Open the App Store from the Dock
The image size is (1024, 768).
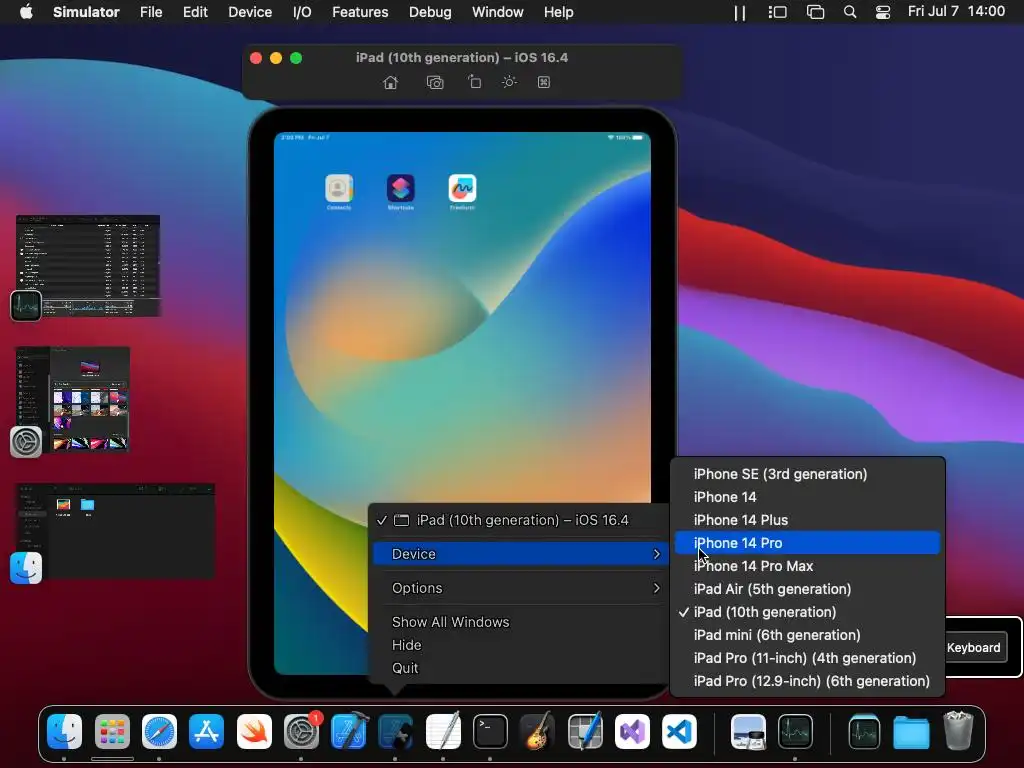(206, 732)
